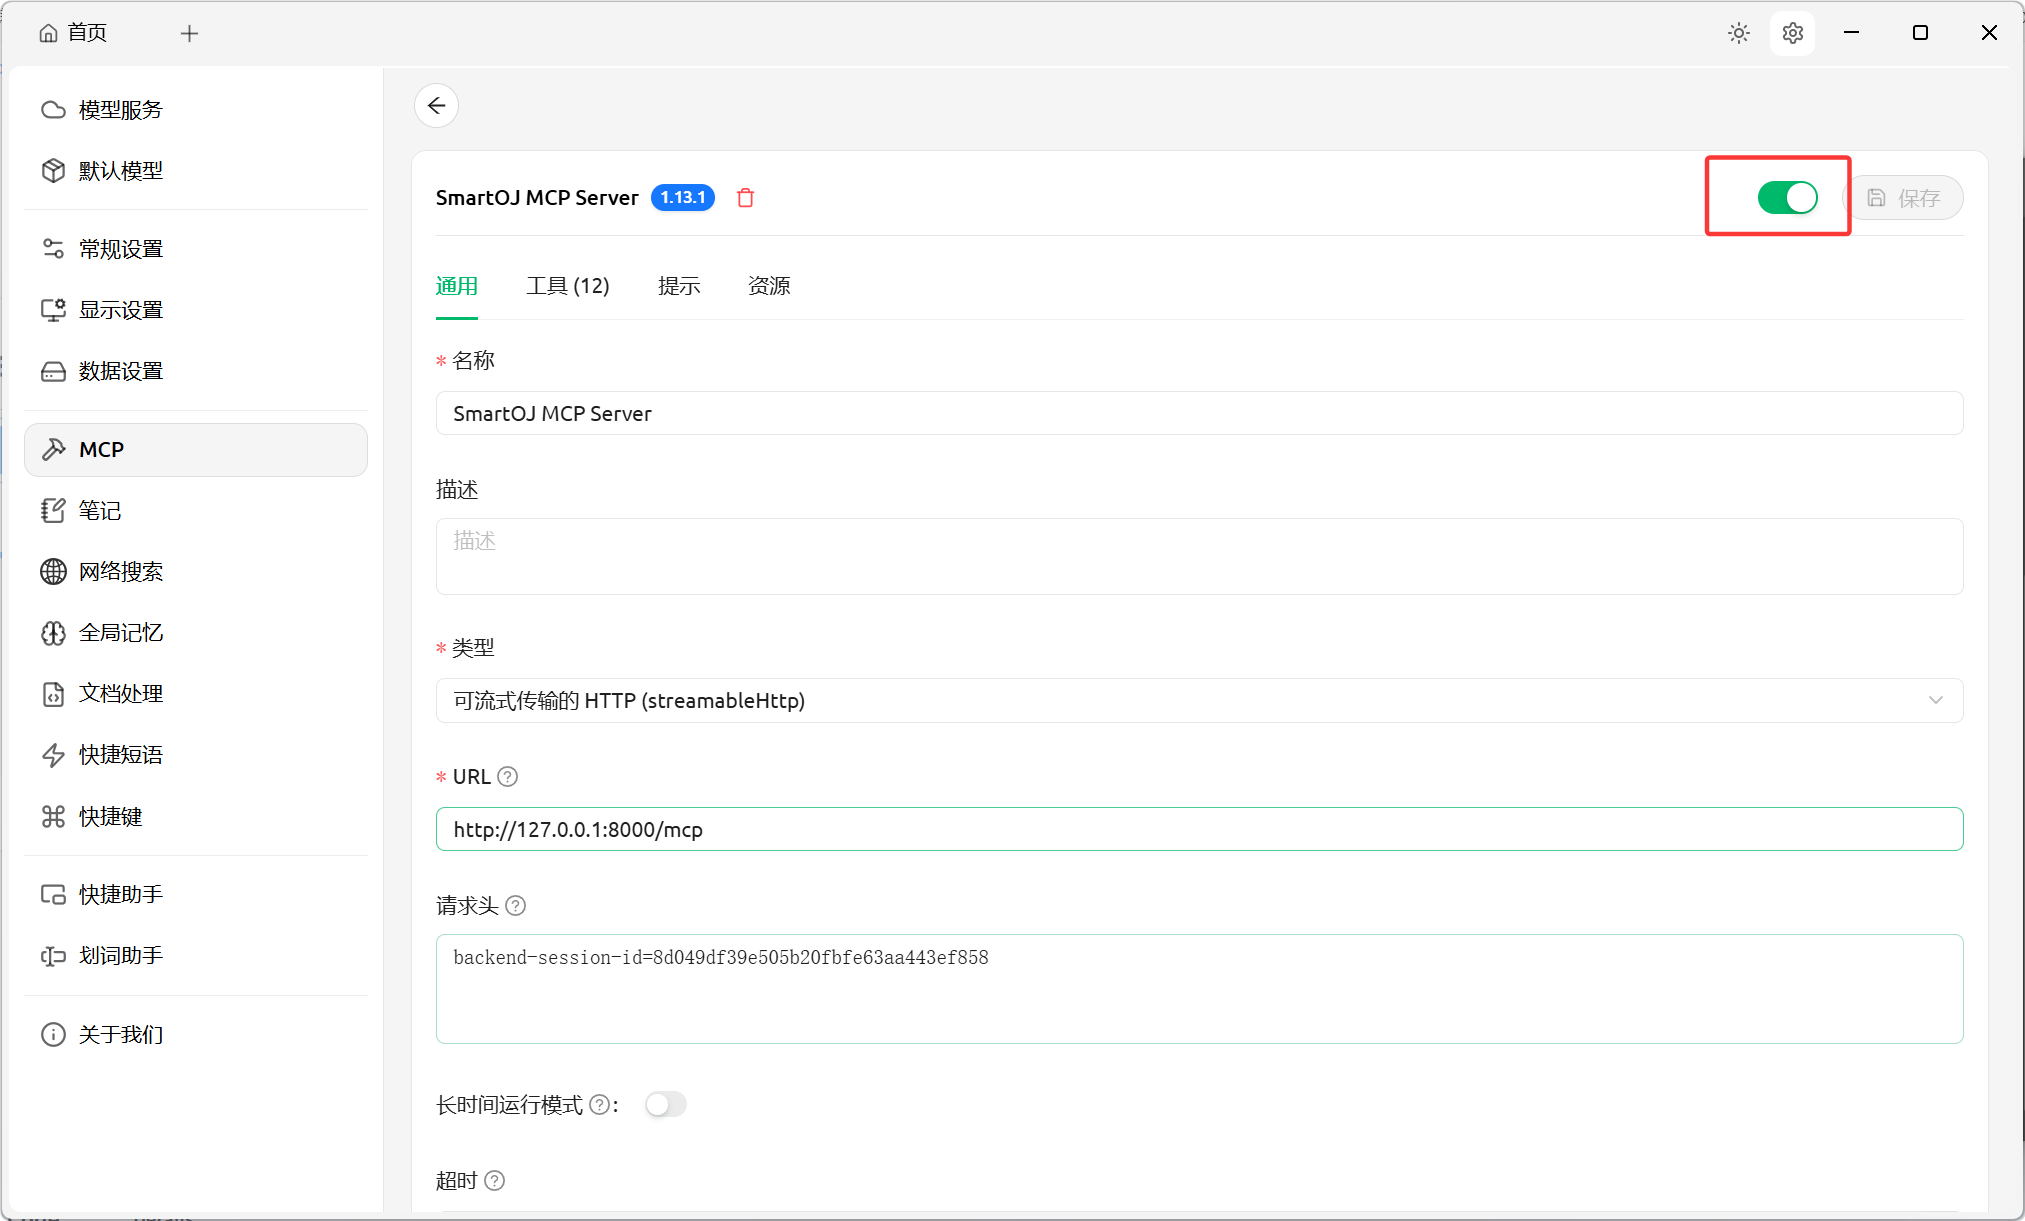This screenshot has height=1221, width=2025.
Task: Click the window icon beside 快捷助手
Action: pyautogui.click(x=53, y=895)
